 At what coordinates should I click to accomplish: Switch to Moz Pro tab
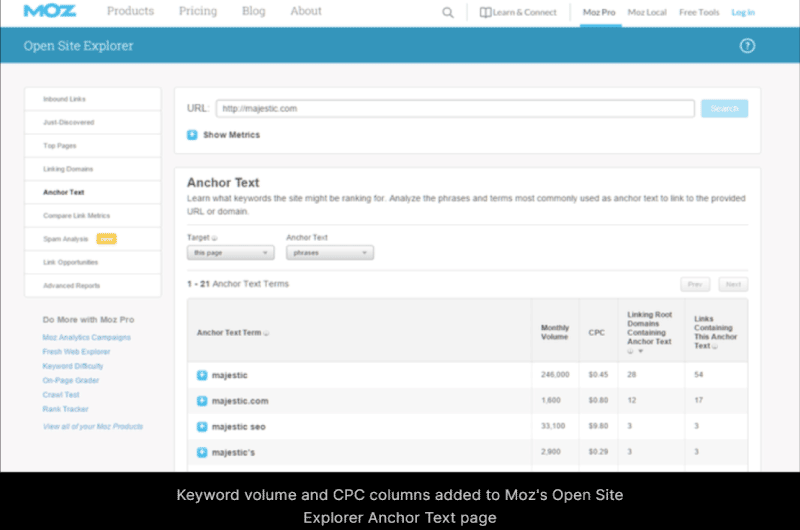599,12
